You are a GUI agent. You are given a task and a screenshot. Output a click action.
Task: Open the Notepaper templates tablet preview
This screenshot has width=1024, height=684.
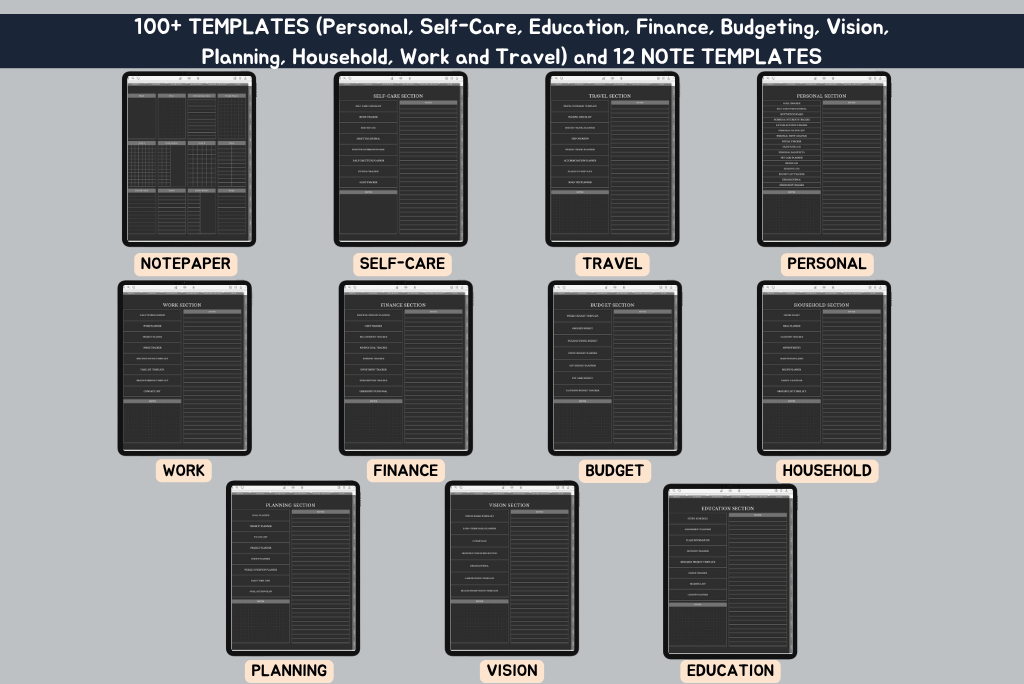pos(189,159)
